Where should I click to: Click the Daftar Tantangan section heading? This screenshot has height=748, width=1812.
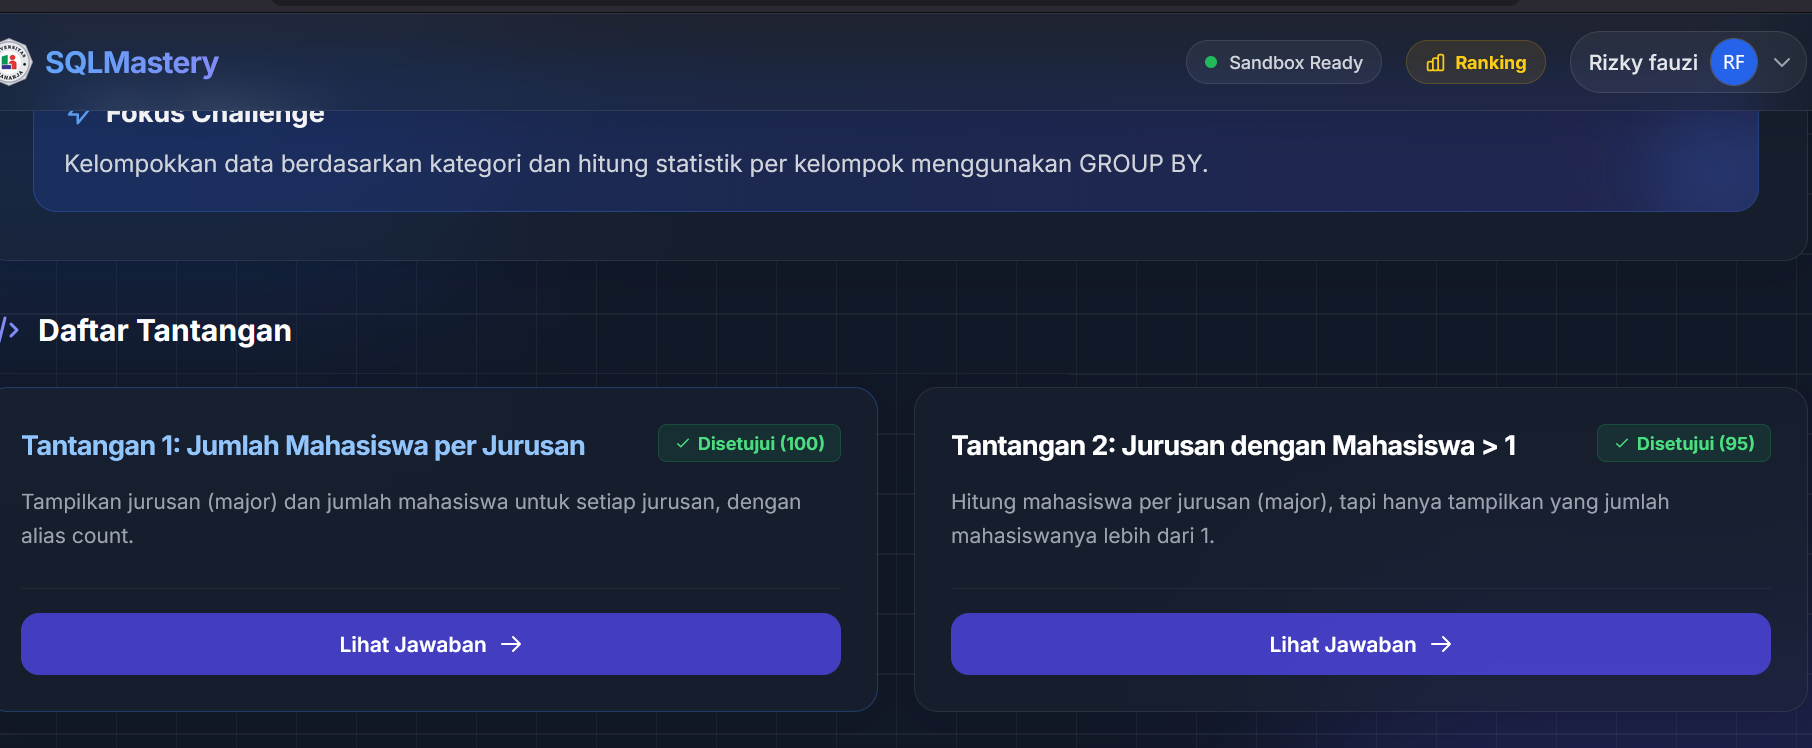pos(165,330)
